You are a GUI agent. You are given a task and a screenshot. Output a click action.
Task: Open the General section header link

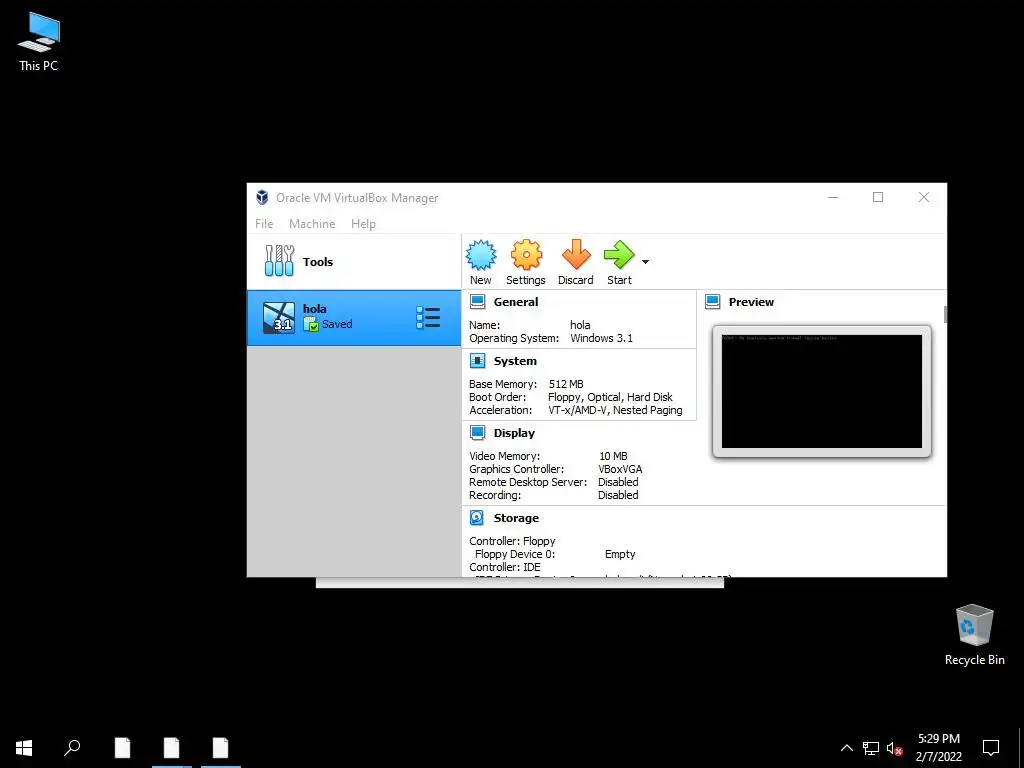pyautogui.click(x=516, y=302)
